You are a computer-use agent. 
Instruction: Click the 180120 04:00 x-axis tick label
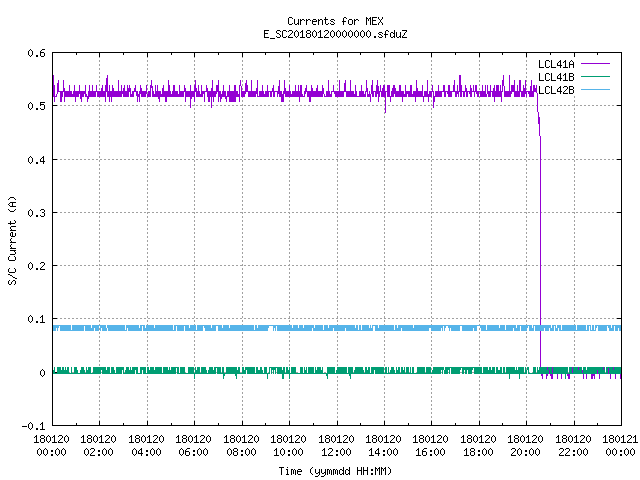146,446
